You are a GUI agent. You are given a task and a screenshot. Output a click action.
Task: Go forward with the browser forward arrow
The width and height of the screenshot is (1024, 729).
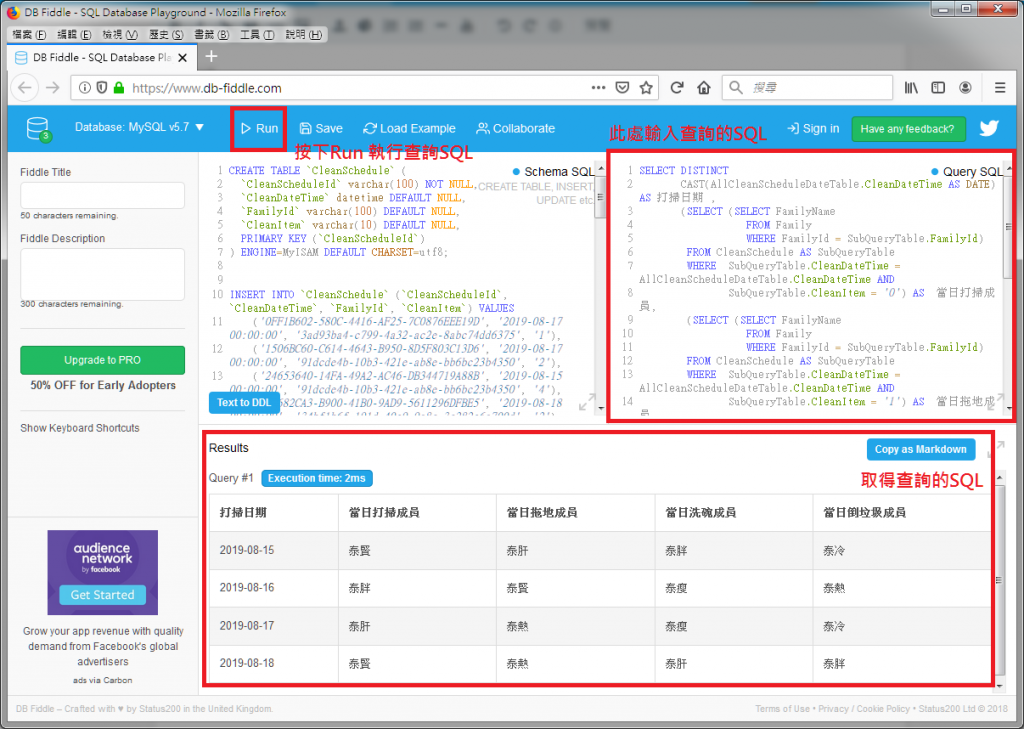(x=53, y=88)
